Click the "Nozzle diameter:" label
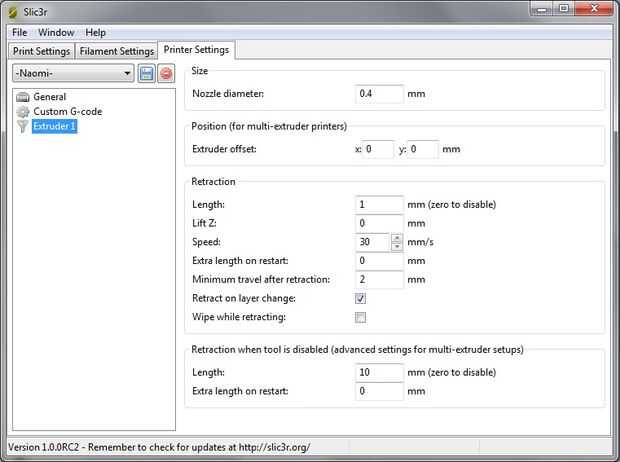 (228, 94)
